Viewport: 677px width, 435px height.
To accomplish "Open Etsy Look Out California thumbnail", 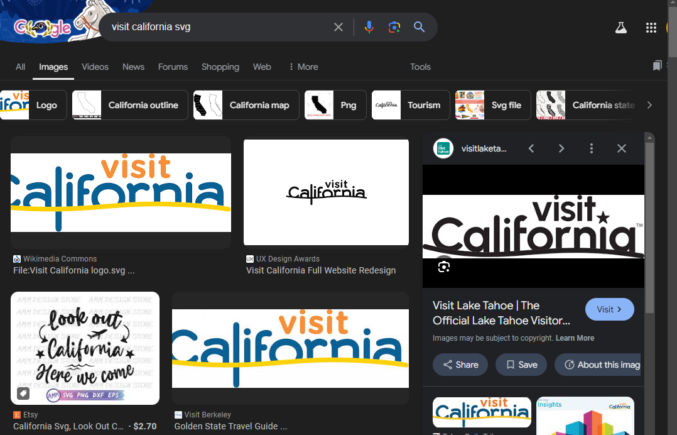I will click(85, 348).
